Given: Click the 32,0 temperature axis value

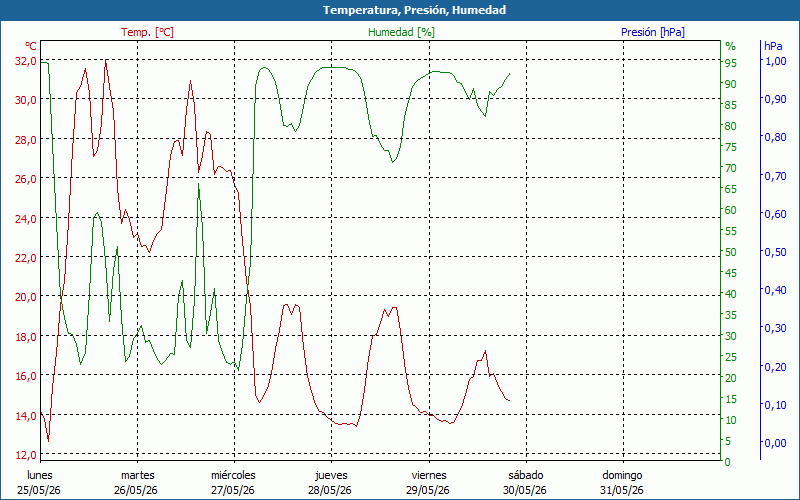Looking at the screenshot, I should pos(26,61).
